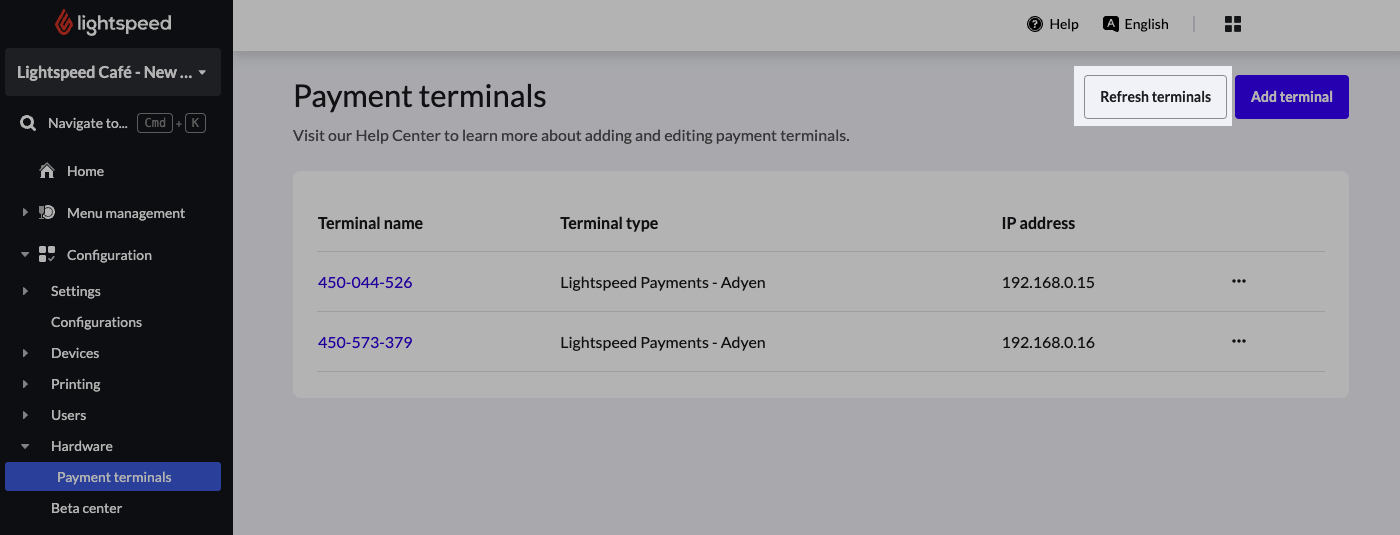This screenshot has height=535, width=1400.
Task: Open the apps grid icon
Action: (1233, 24)
